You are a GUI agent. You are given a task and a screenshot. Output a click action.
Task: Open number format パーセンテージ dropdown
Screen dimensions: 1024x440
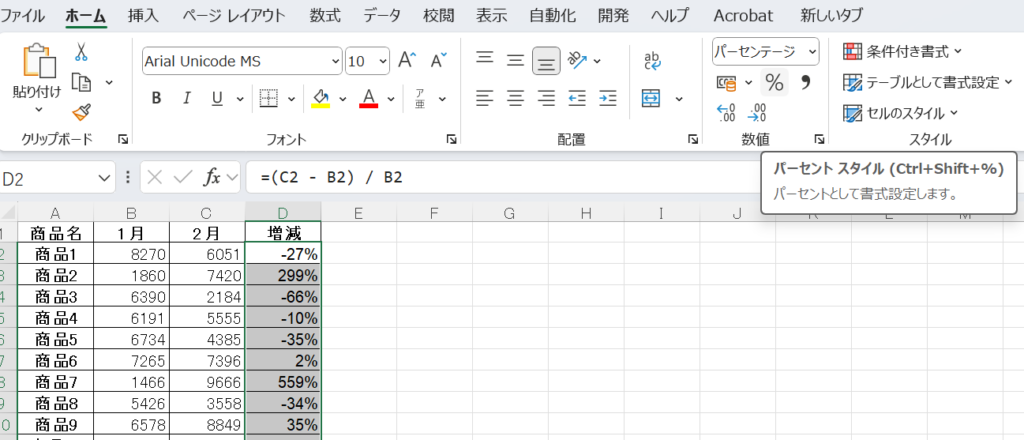click(x=812, y=52)
